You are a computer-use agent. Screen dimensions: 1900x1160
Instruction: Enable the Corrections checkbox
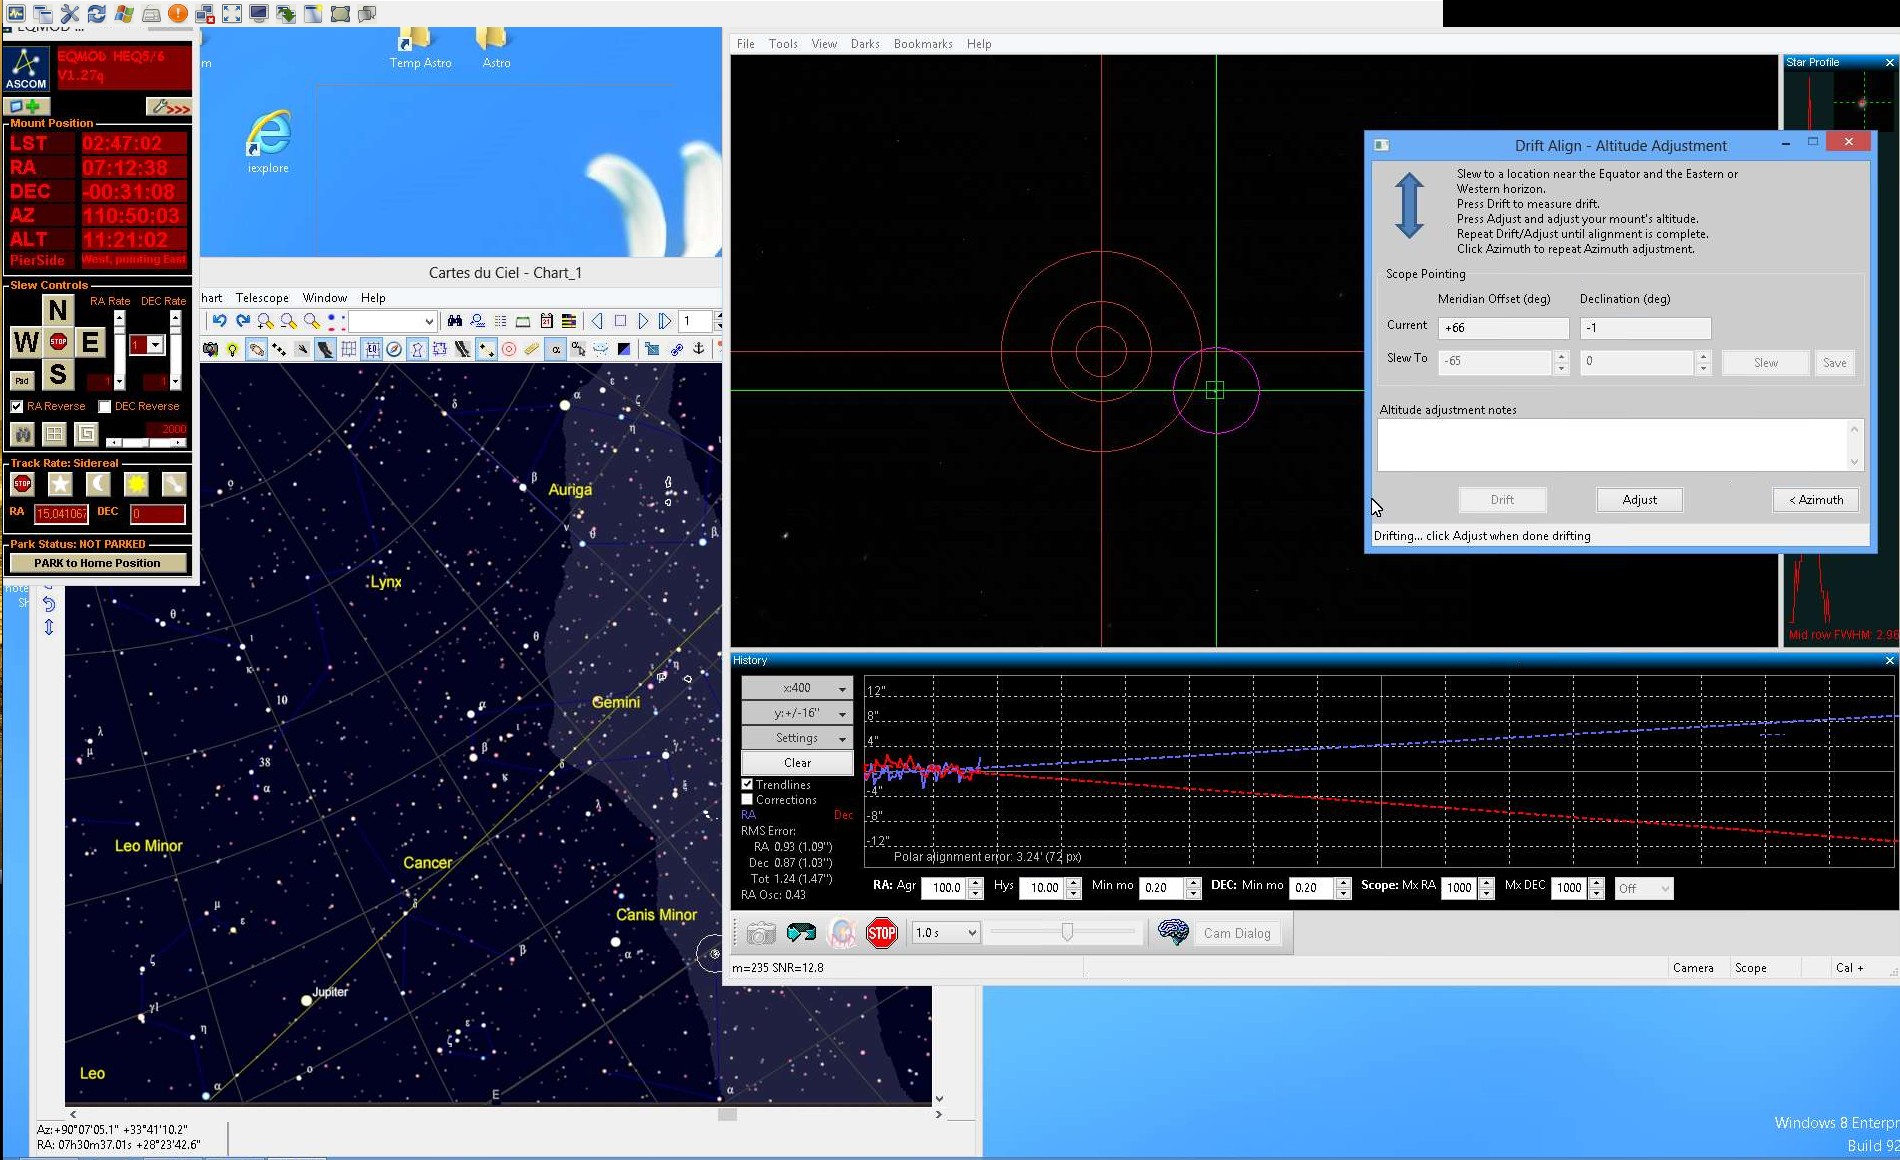pos(747,800)
